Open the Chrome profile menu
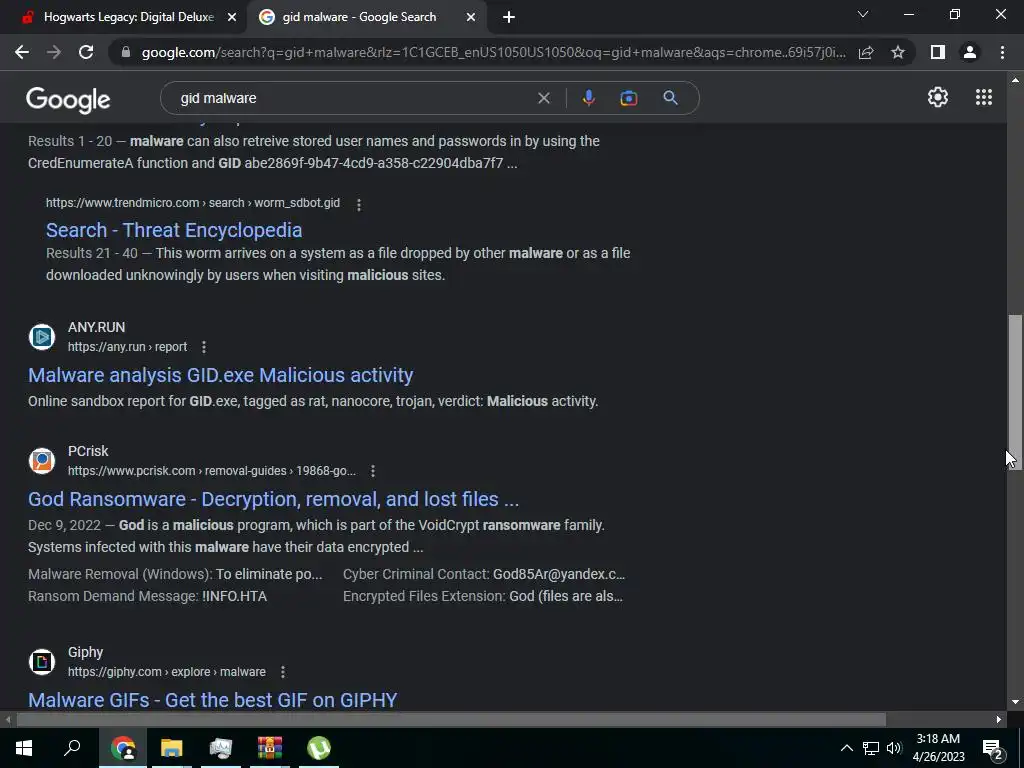Screen dimensions: 1024x768 pyautogui.click(x=970, y=52)
